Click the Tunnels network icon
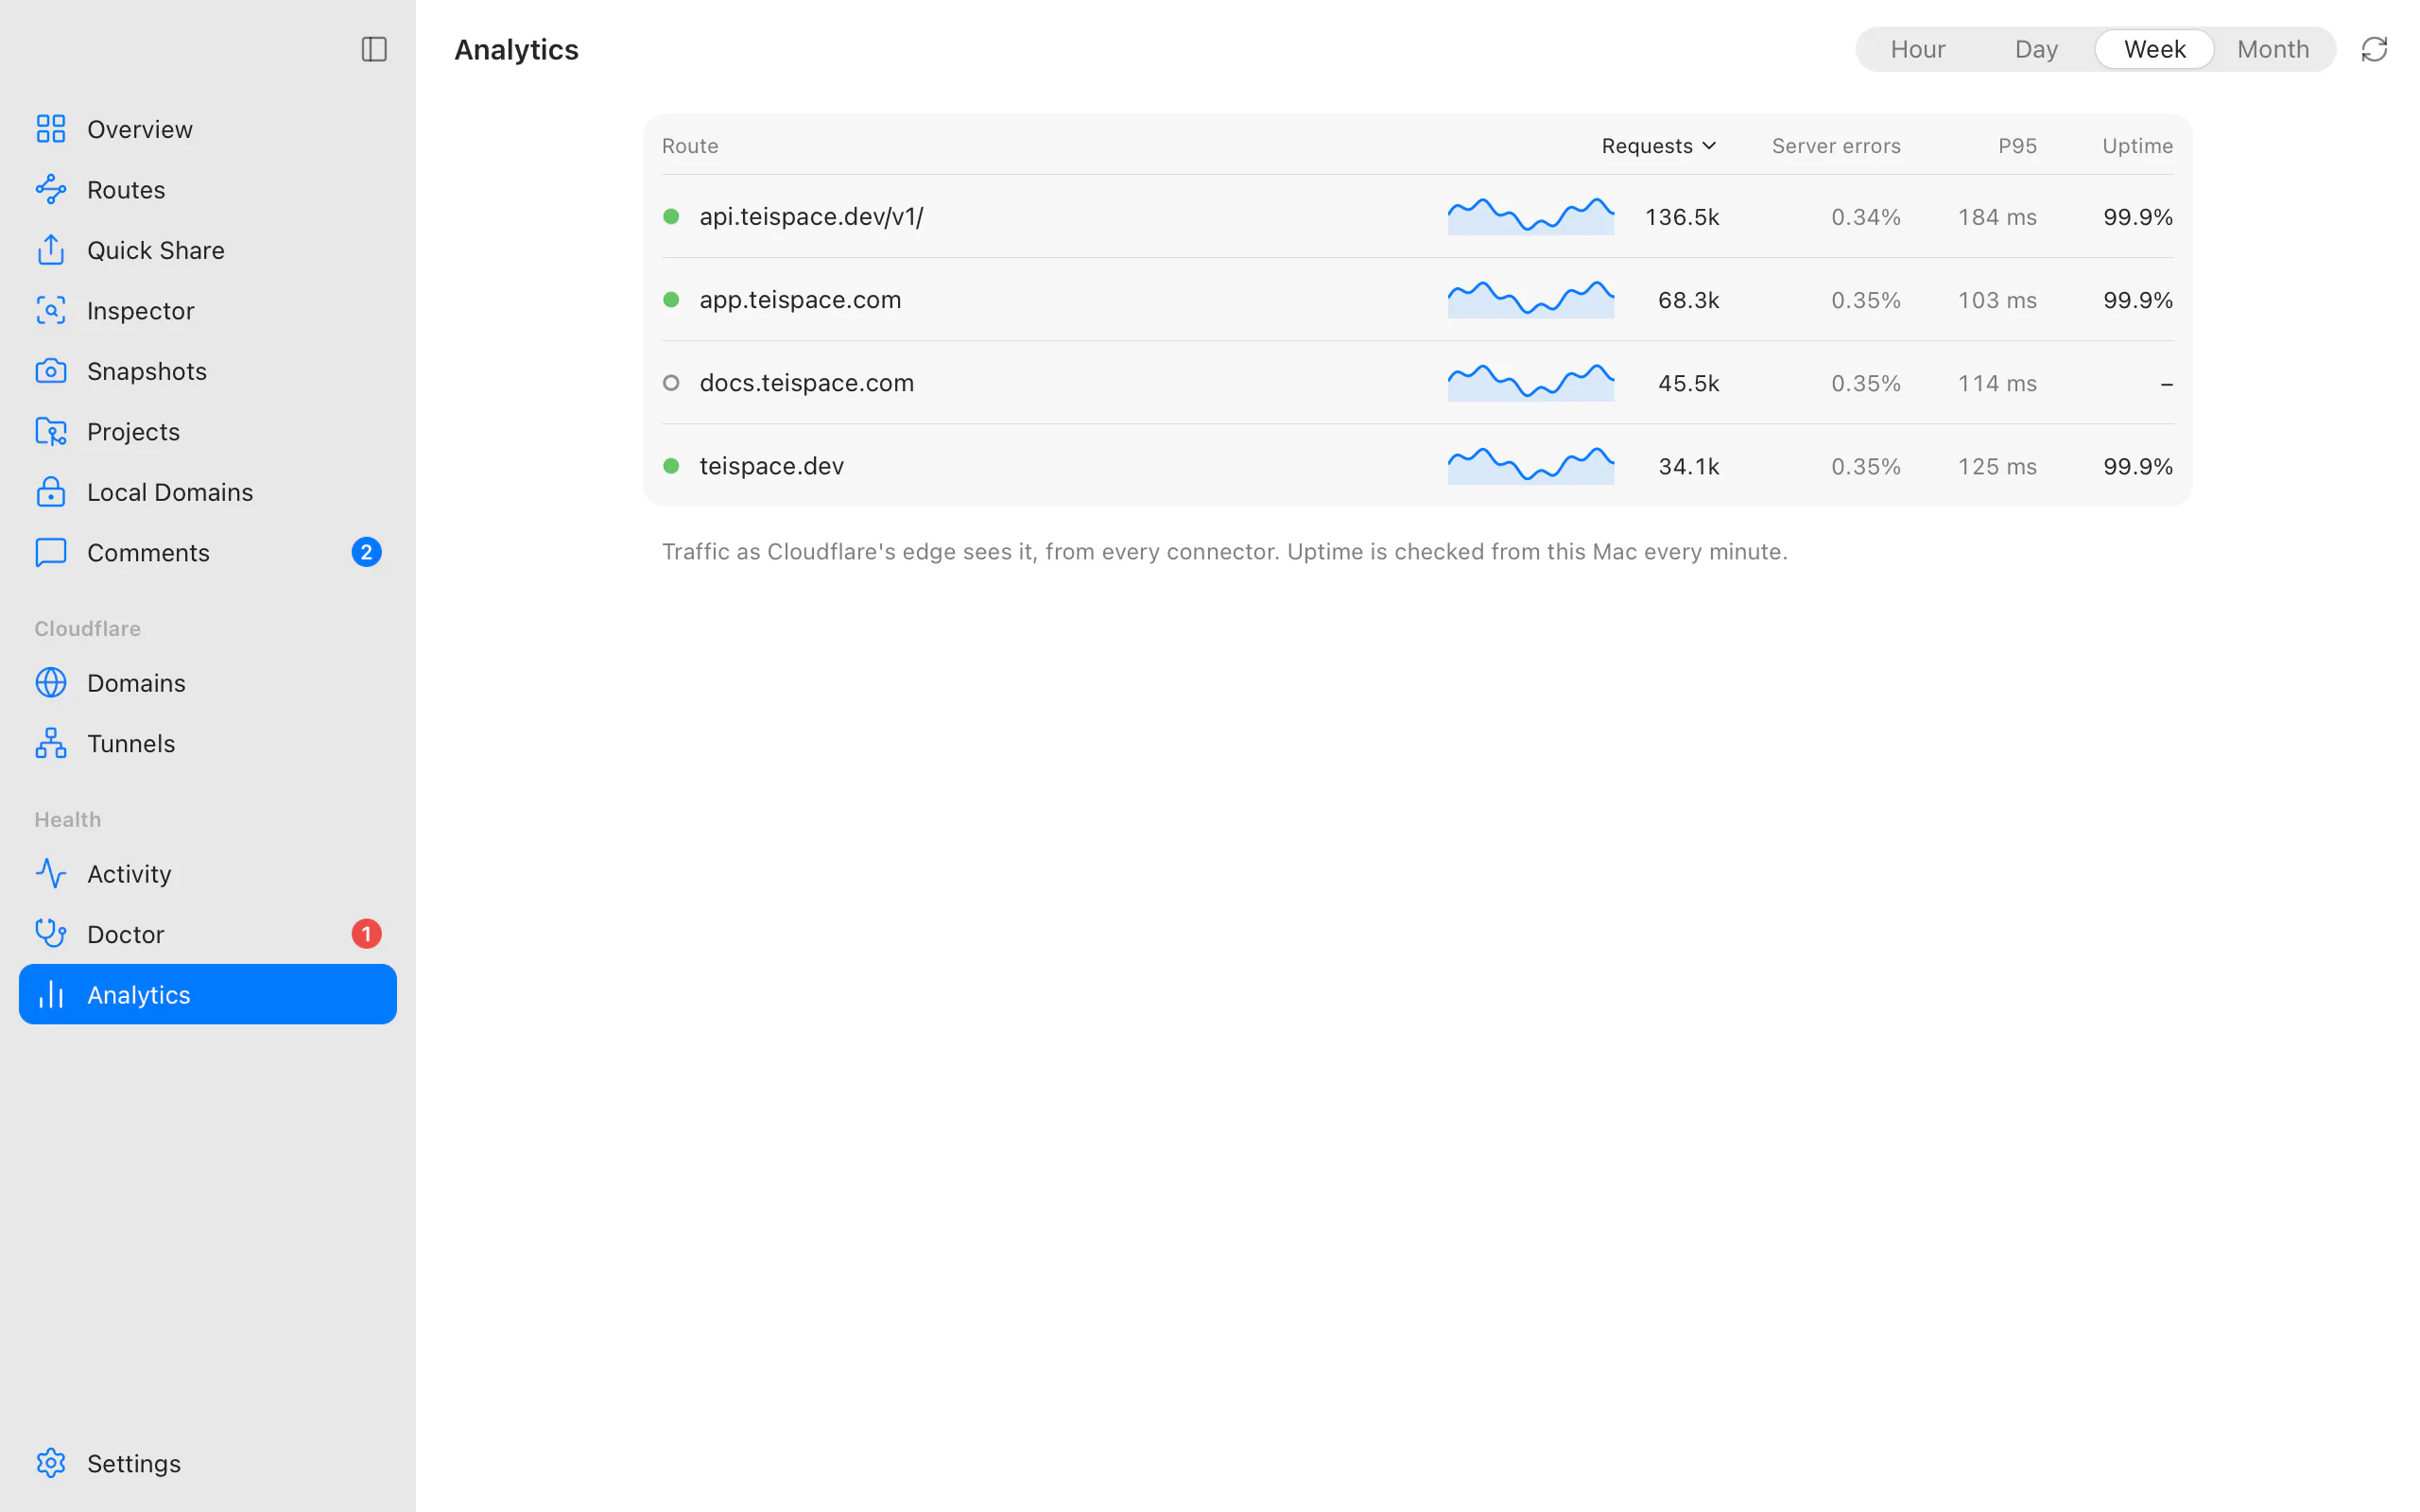Viewport: 2420px width, 1512px height. click(x=50, y=743)
